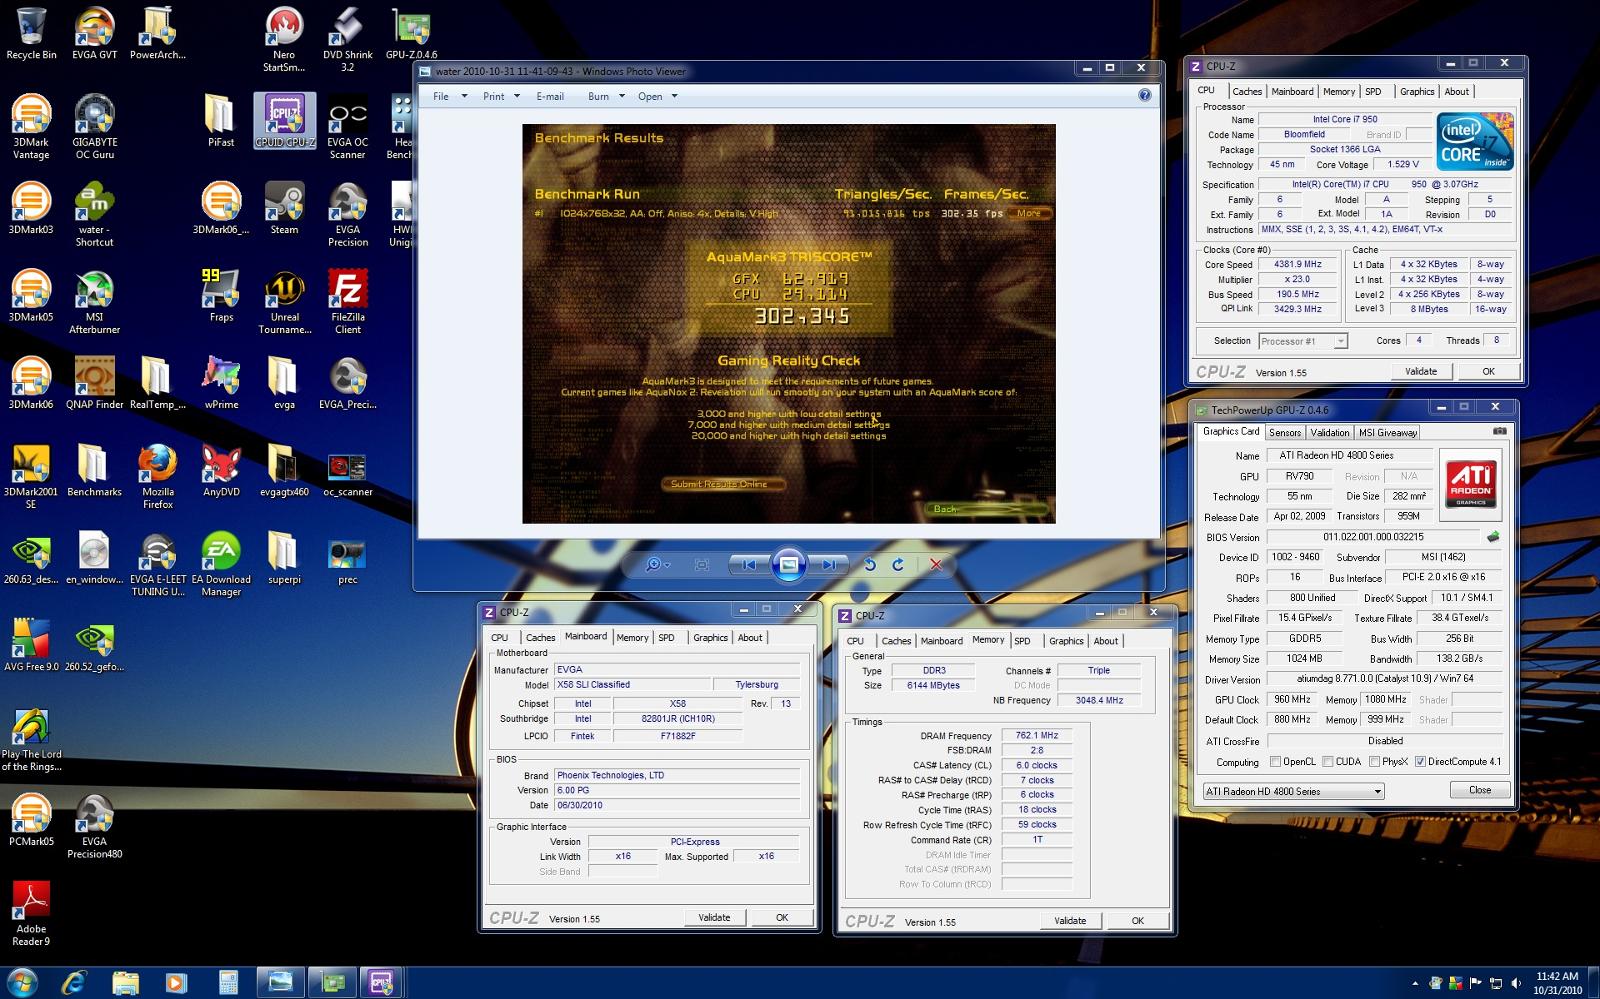Screen dimensions: 1600x999
Task: Open the SPD tab in top CPU-Z
Action: click(x=1373, y=91)
